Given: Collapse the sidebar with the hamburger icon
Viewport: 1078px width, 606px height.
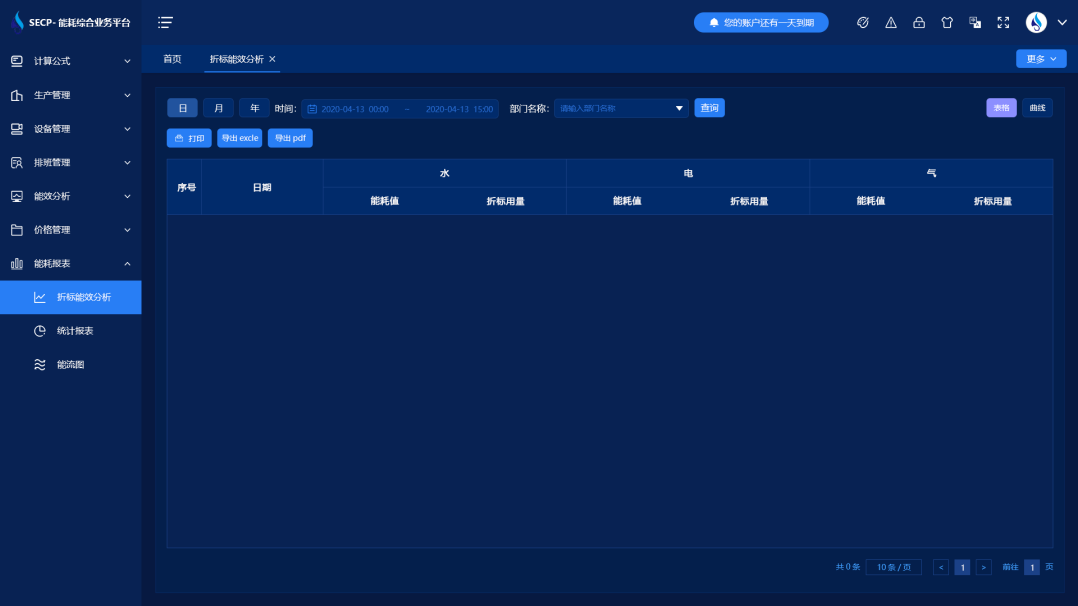Looking at the screenshot, I should (165, 22).
